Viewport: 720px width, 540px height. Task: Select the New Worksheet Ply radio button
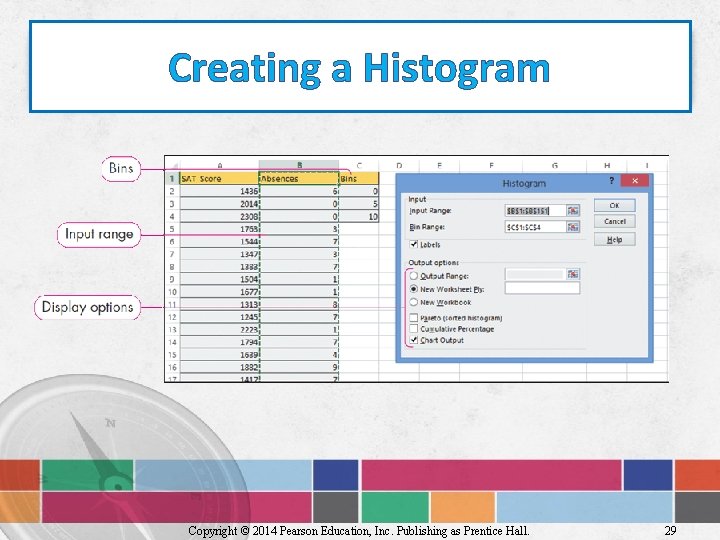413,289
